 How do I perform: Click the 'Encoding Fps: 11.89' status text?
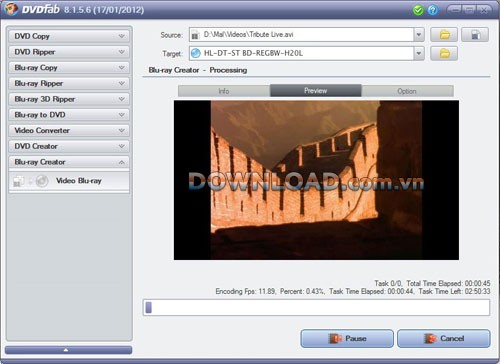(x=246, y=292)
